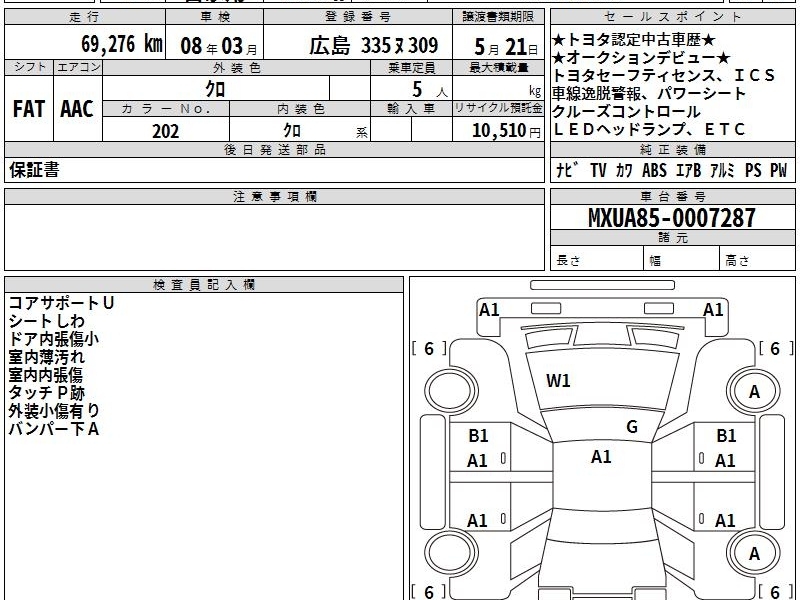
Task: Click the 検査員記入欄 section header
Action: (204, 285)
